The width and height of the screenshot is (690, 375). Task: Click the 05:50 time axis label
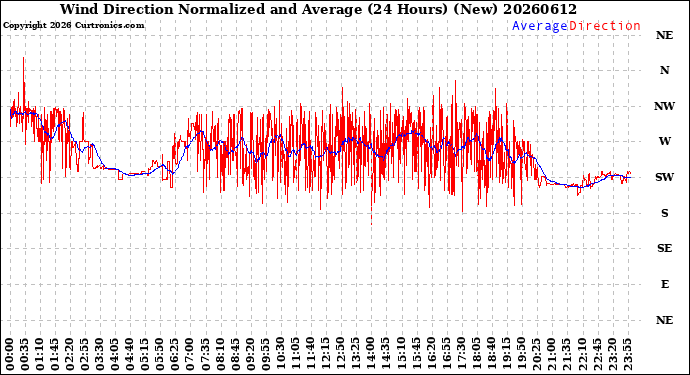160,355
